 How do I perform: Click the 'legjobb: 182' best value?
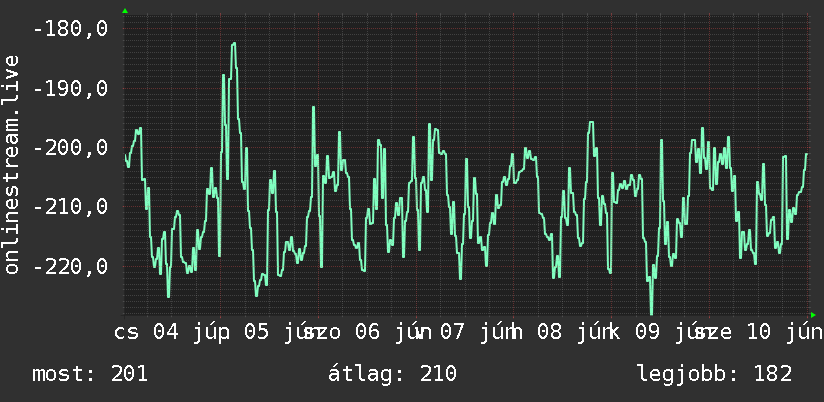(x=714, y=374)
